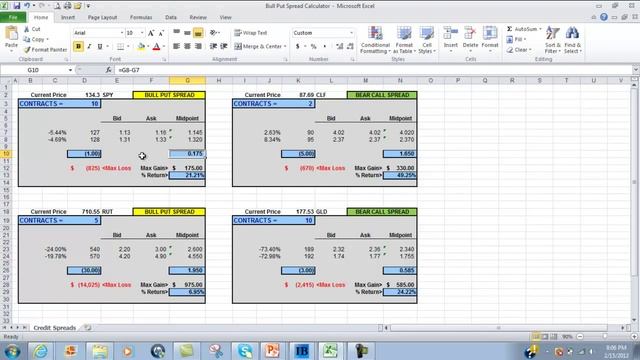Switch to the Page Layout tab
Screen dimensions: 640x360
(x=102, y=18)
